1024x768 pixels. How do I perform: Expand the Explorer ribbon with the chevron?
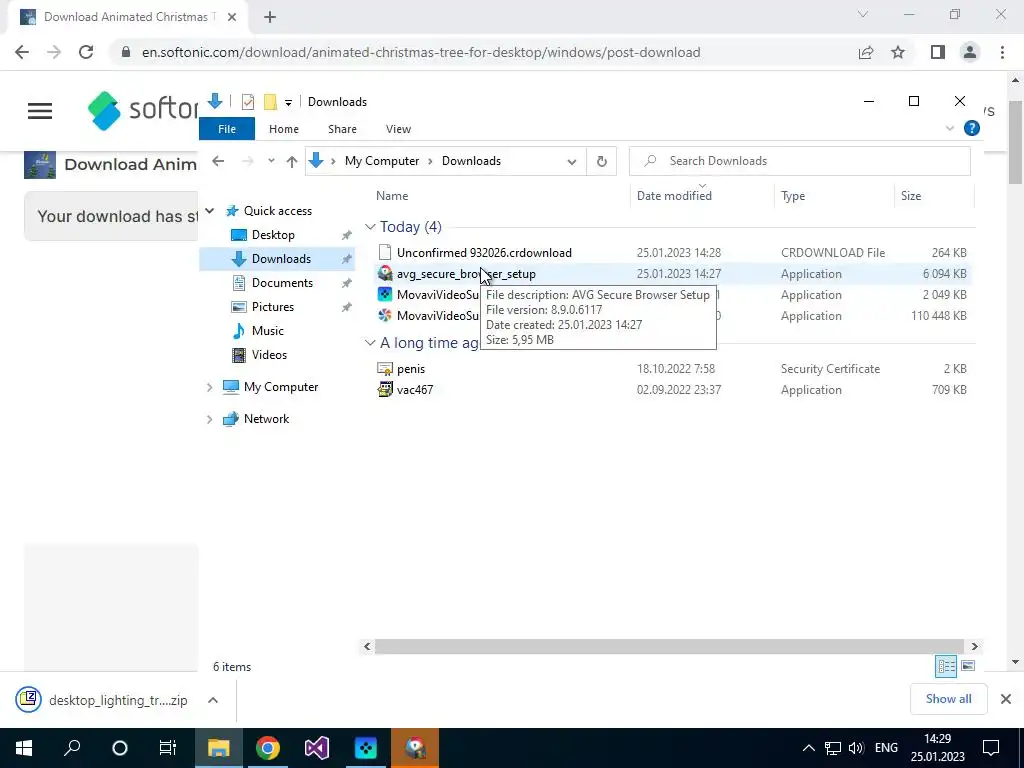click(x=950, y=129)
